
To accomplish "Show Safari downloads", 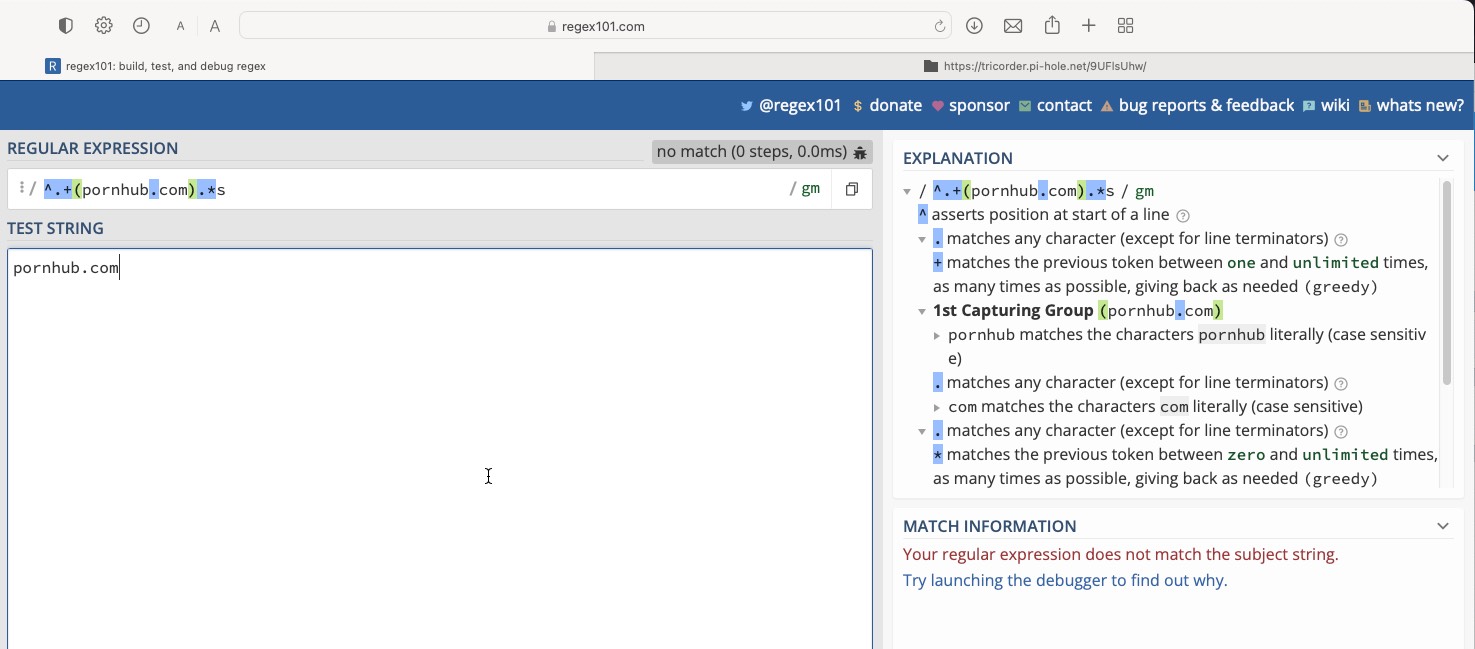I will 974,26.
